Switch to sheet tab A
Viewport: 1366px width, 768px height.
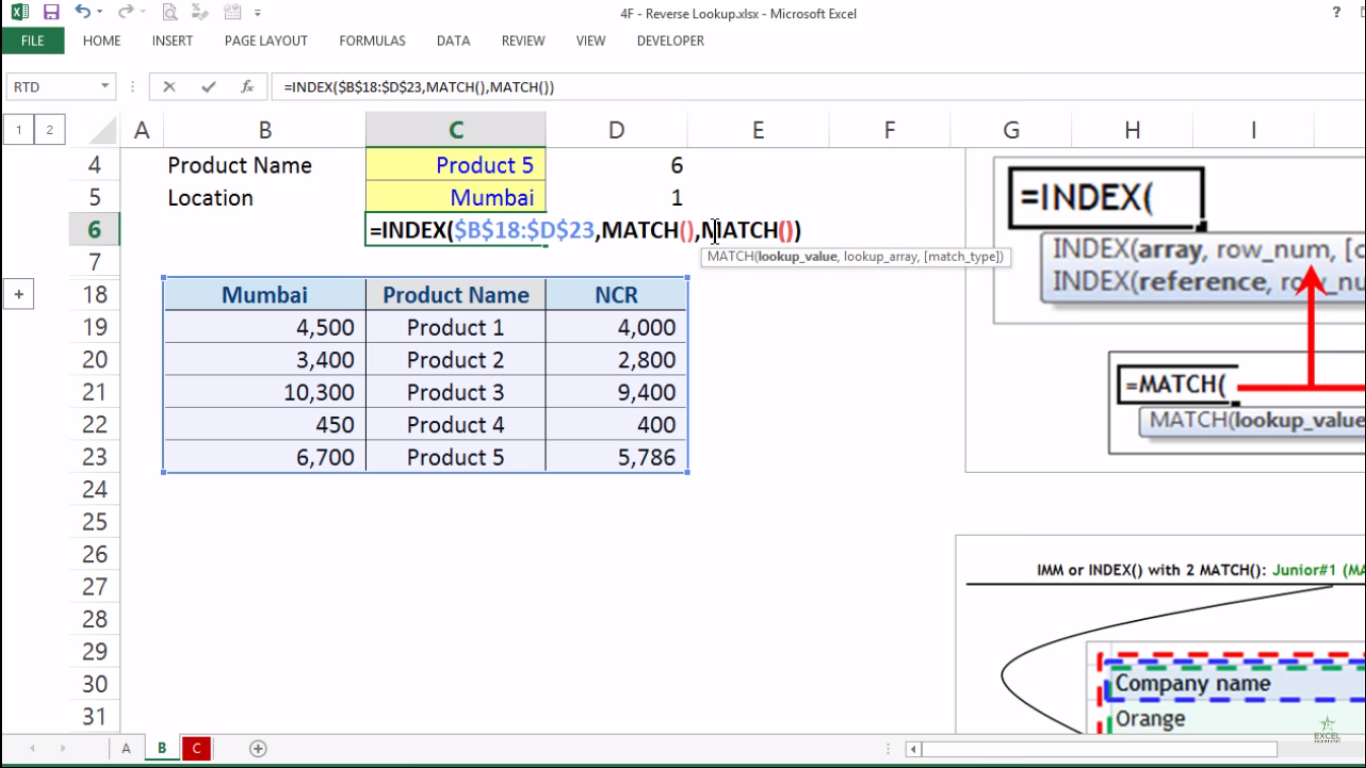point(126,748)
